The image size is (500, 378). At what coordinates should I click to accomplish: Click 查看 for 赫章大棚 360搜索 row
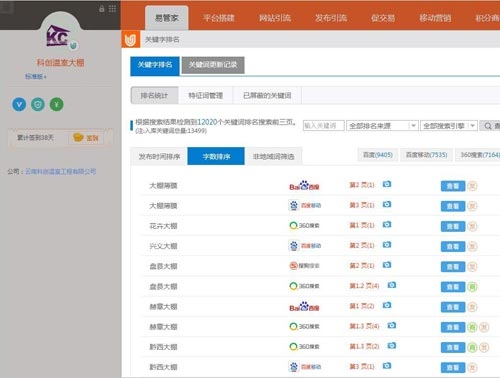[453, 327]
